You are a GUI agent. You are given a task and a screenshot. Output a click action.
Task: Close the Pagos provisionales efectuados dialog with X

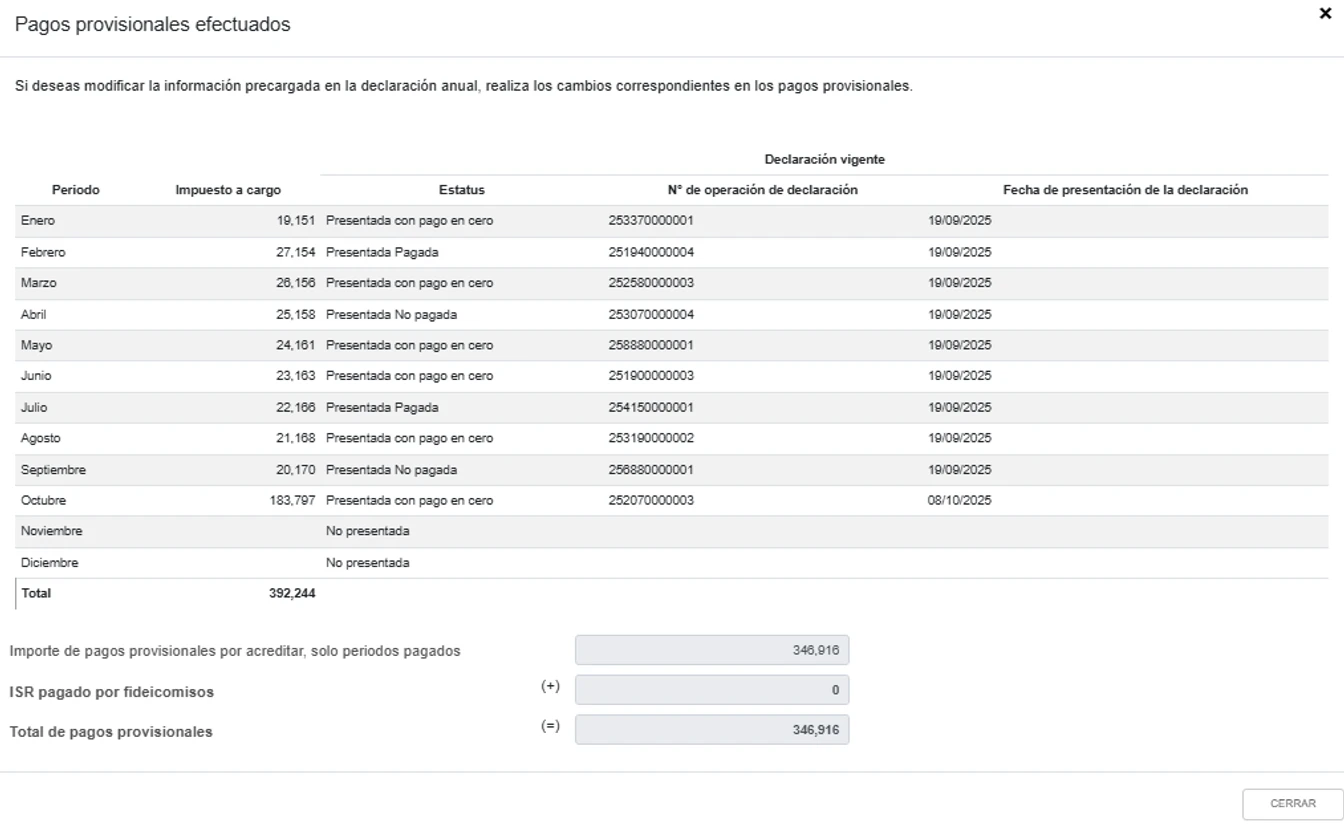pos(1325,14)
